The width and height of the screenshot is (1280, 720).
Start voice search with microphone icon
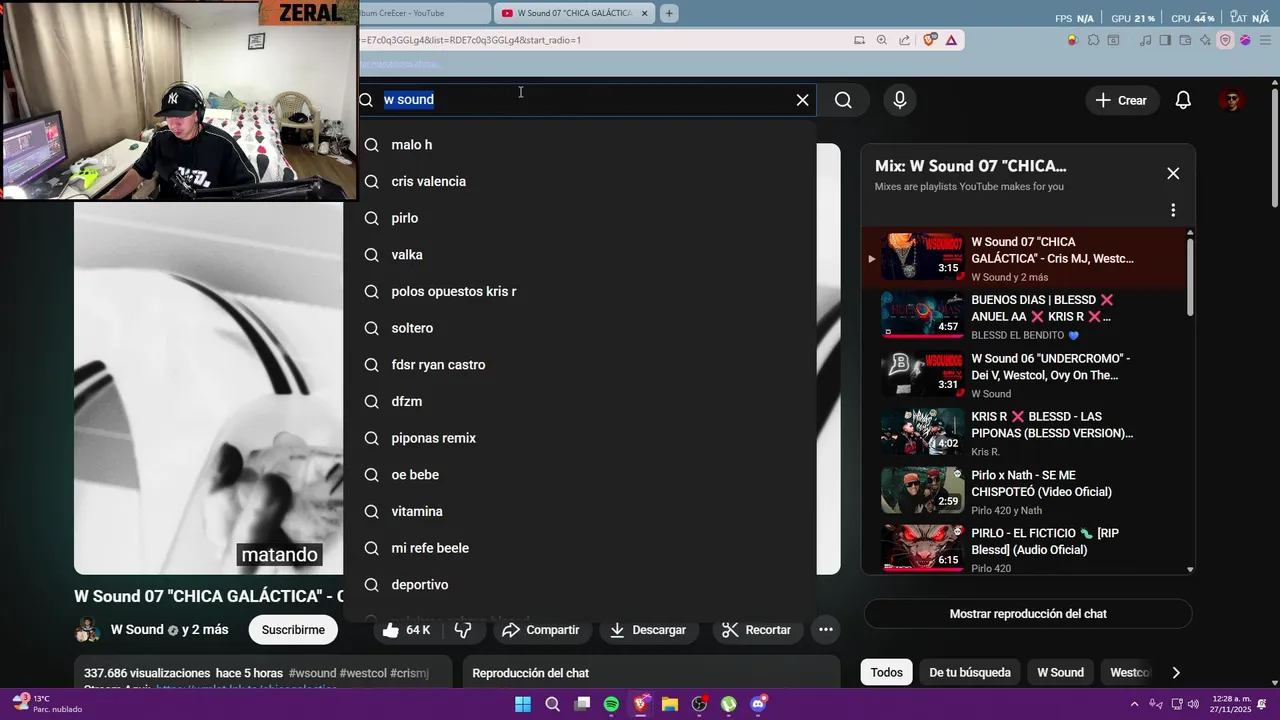tap(900, 100)
